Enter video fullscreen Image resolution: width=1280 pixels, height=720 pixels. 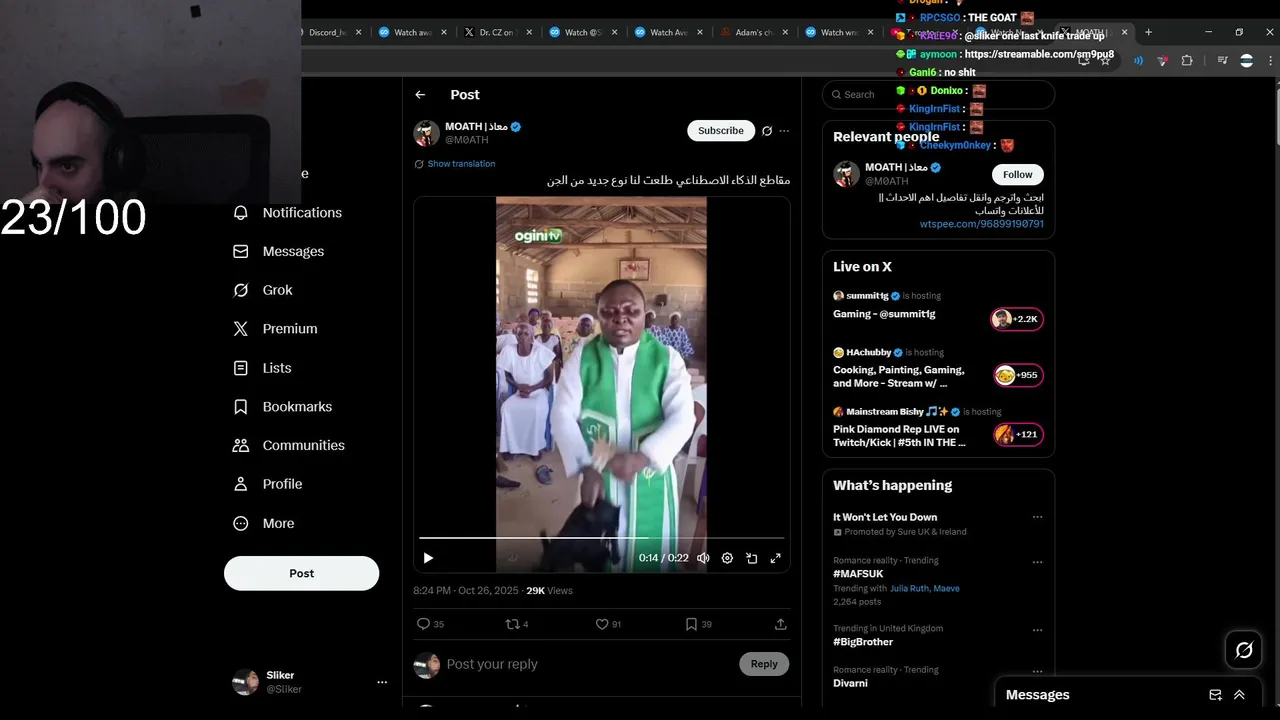[x=775, y=558]
